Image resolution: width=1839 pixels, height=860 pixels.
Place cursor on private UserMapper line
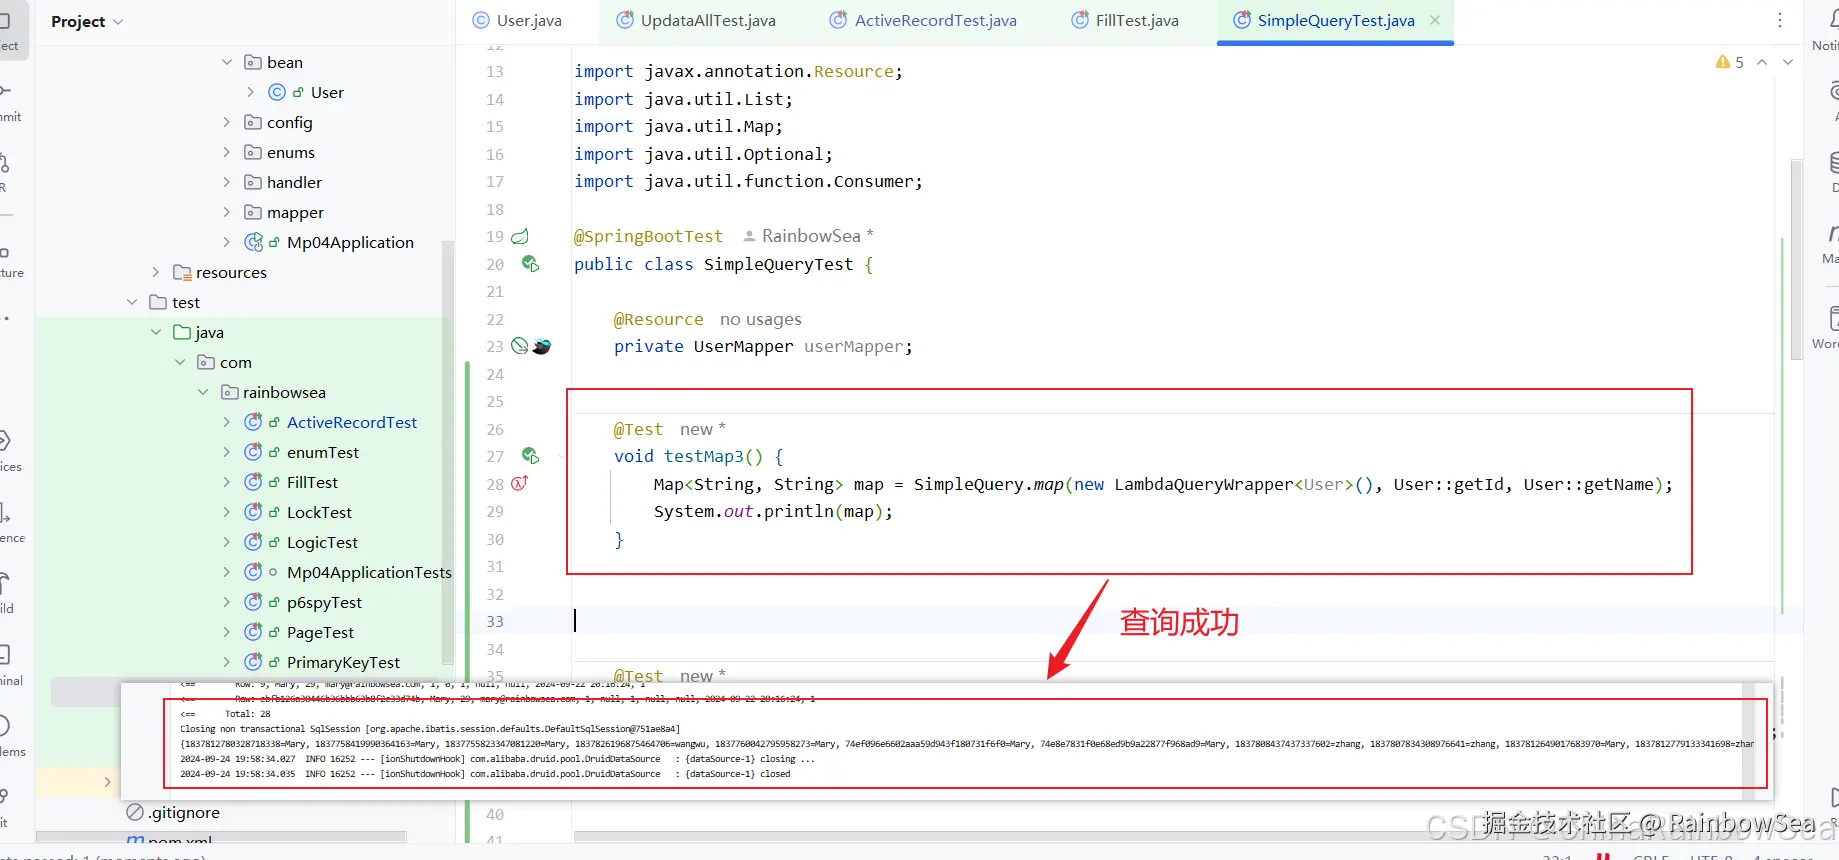point(763,346)
